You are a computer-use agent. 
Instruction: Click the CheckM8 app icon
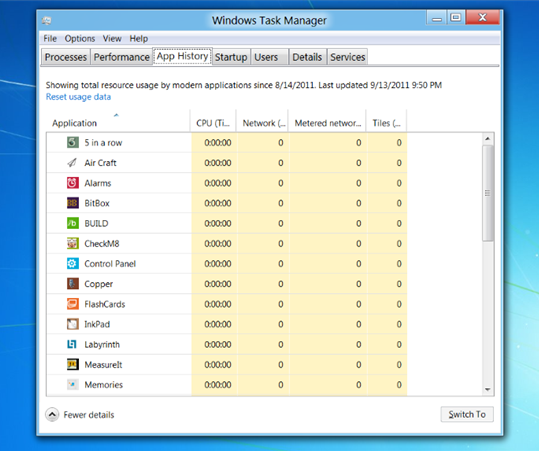pos(73,243)
